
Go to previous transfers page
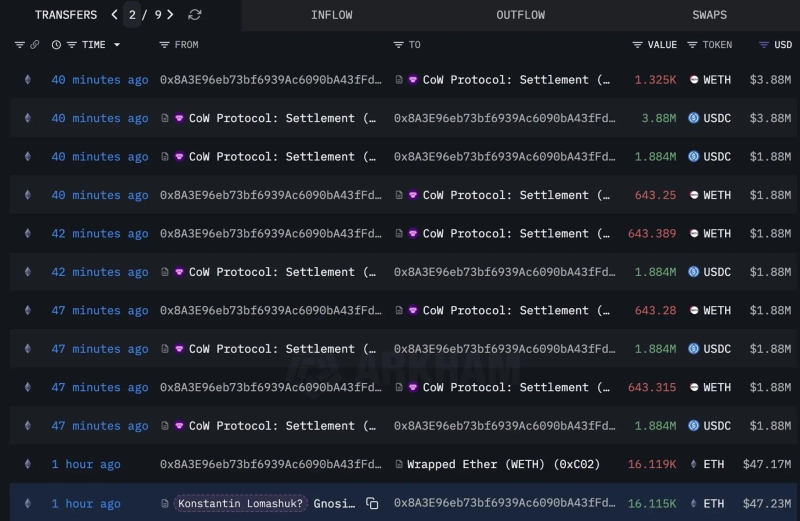pos(115,15)
